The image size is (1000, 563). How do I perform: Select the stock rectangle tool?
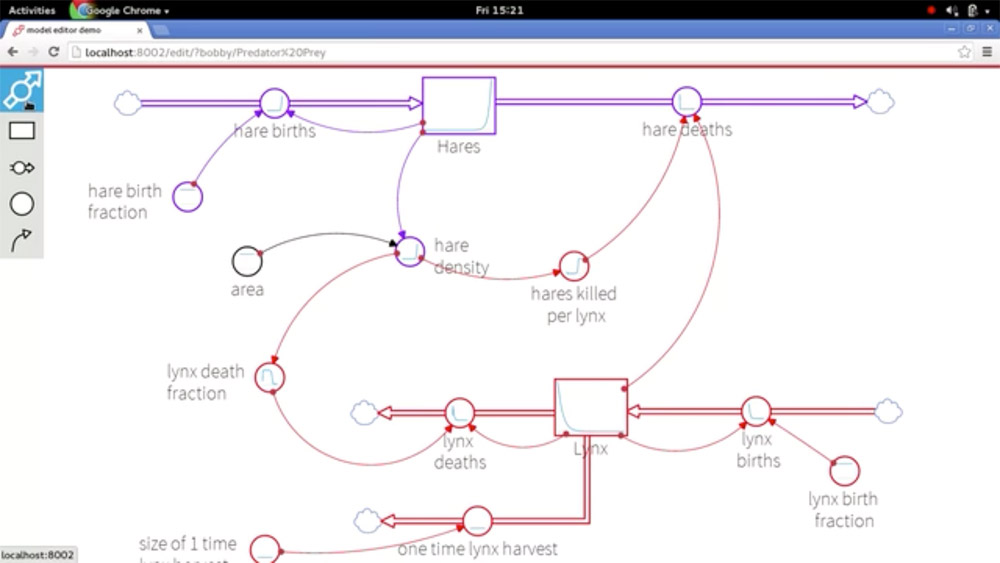(22, 131)
